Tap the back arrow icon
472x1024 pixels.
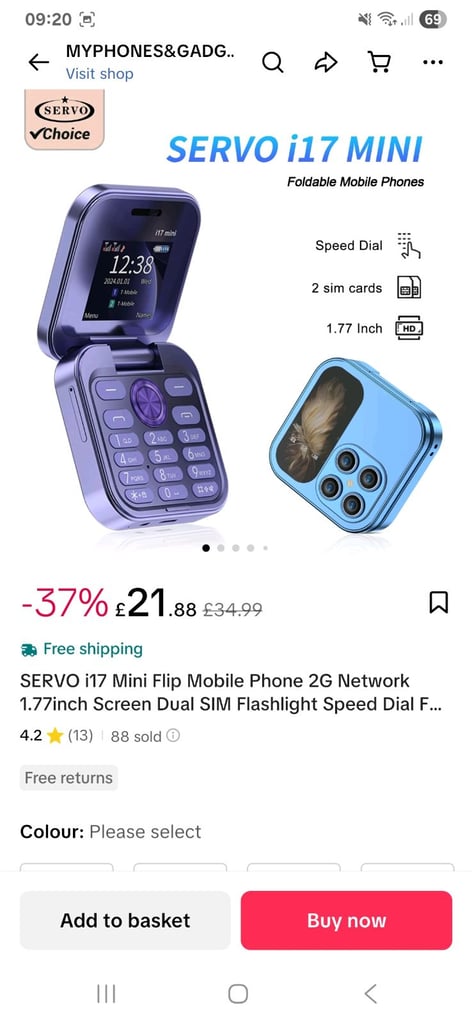39,62
